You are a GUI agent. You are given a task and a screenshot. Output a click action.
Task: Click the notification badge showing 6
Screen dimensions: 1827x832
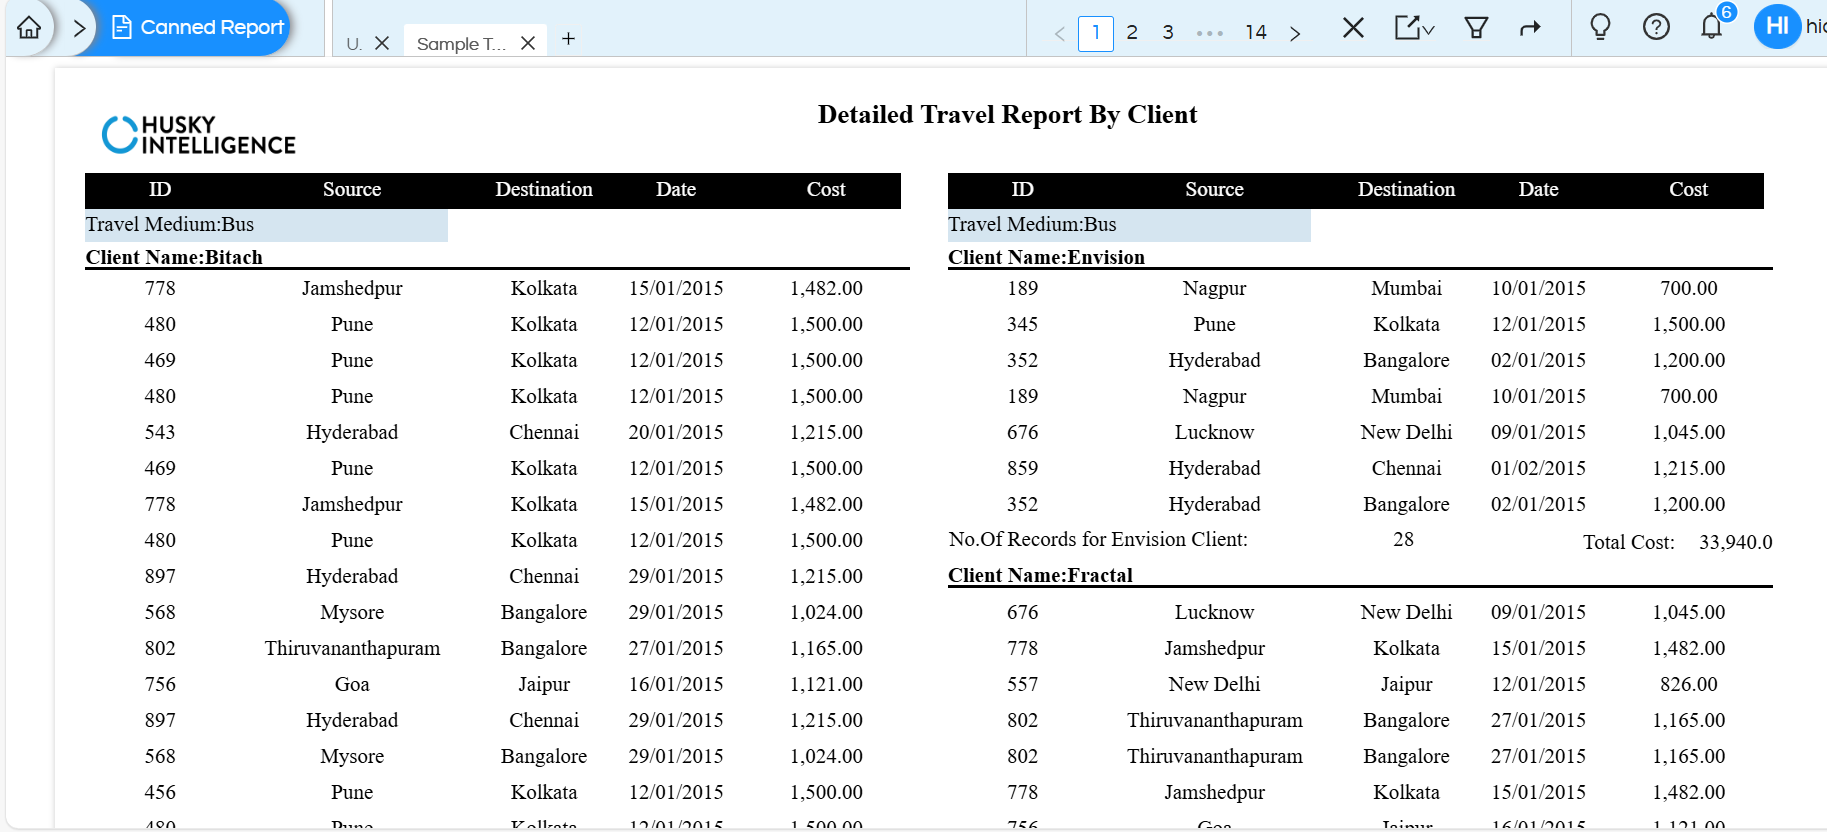(1723, 13)
